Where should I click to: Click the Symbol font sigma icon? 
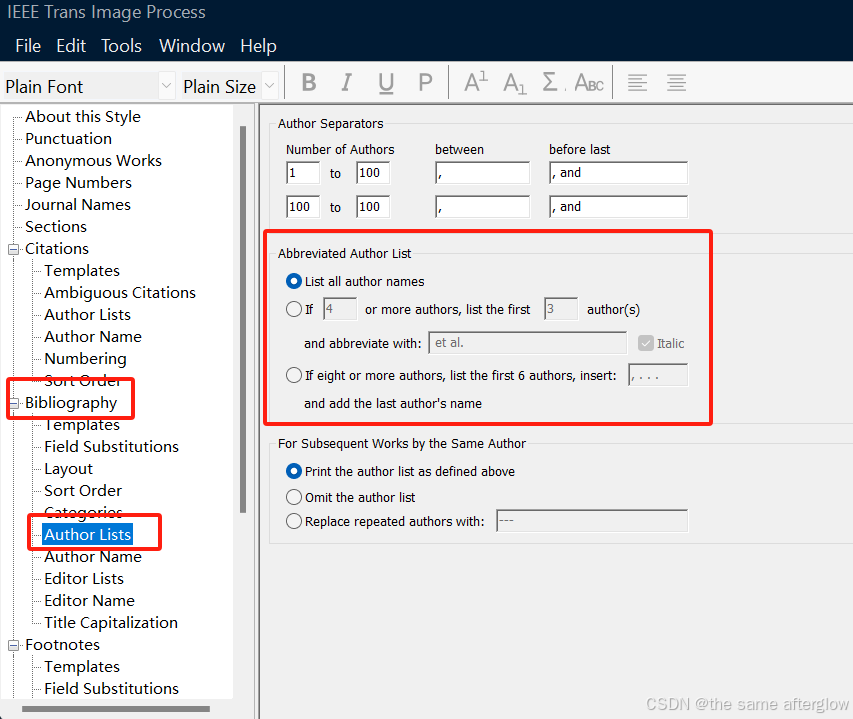(550, 83)
